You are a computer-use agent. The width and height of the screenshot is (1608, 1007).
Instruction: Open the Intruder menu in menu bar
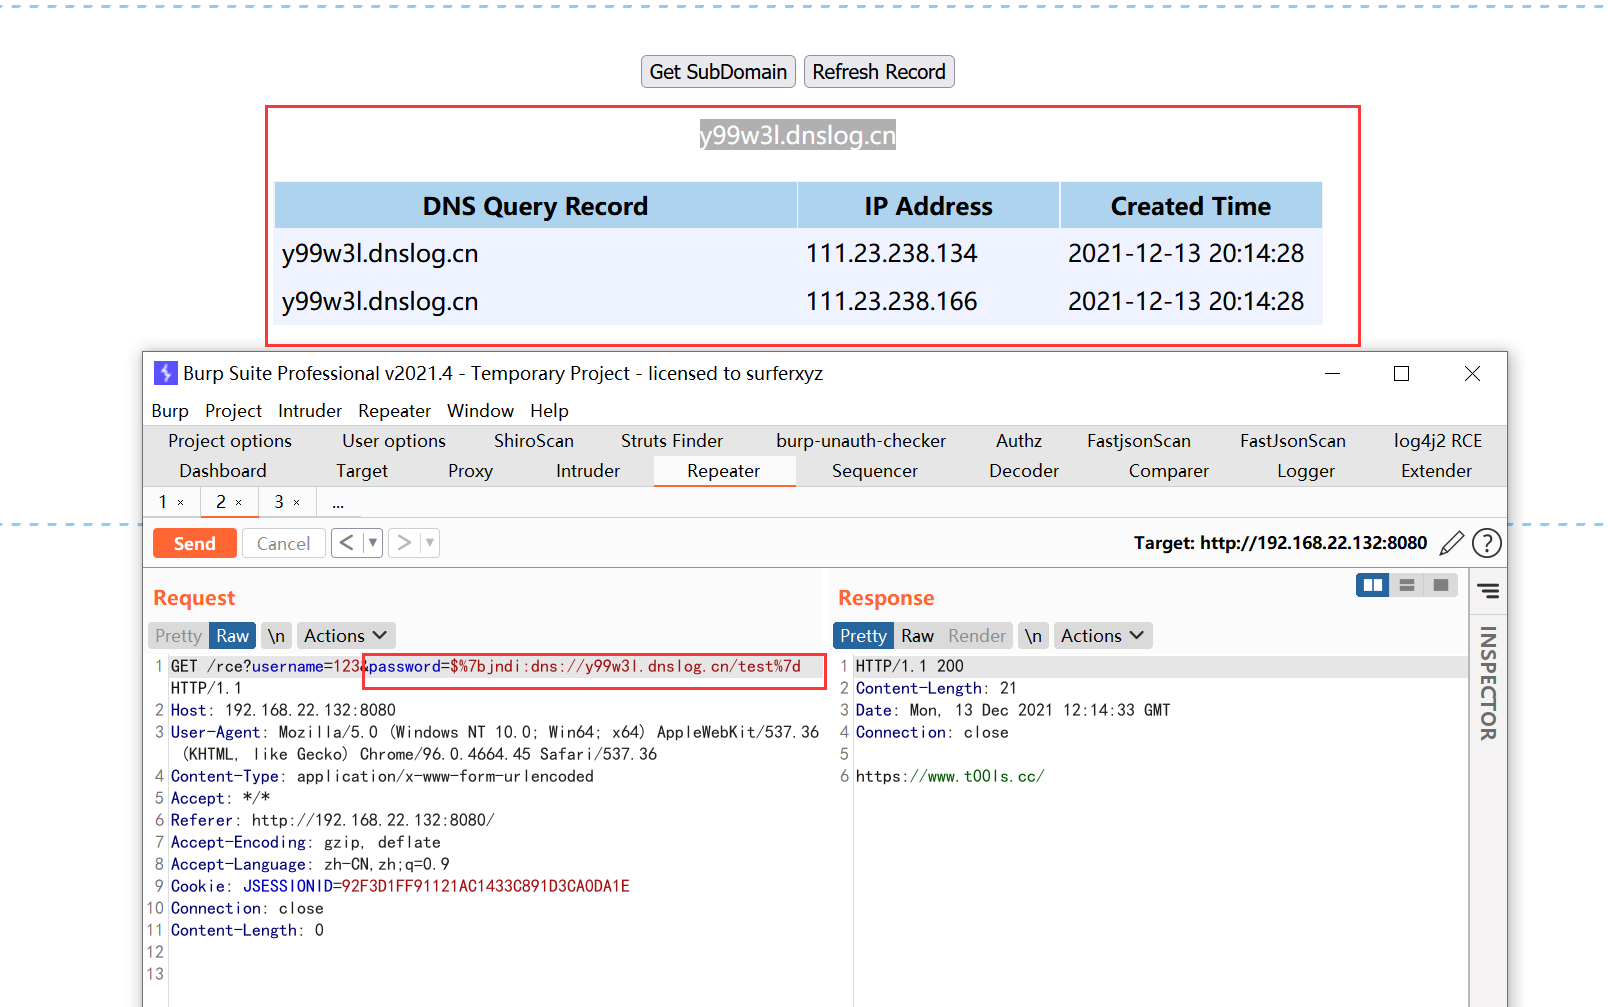tap(310, 411)
